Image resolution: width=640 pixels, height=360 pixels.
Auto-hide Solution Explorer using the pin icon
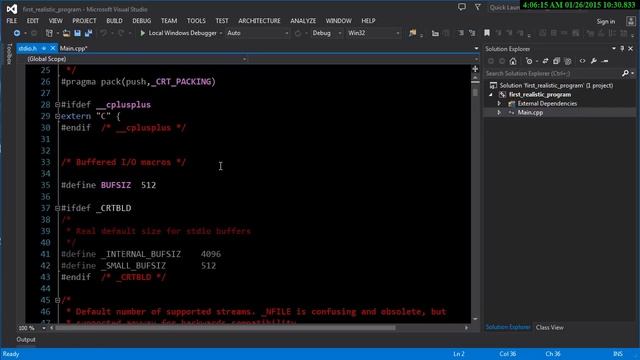[622, 49]
